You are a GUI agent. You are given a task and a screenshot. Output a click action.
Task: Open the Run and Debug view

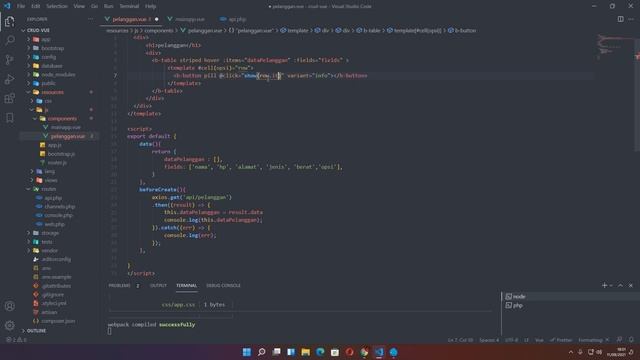tap(9, 79)
